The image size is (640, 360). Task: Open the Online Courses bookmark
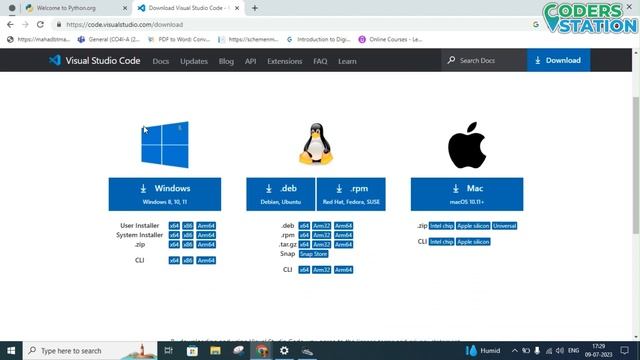click(391, 40)
